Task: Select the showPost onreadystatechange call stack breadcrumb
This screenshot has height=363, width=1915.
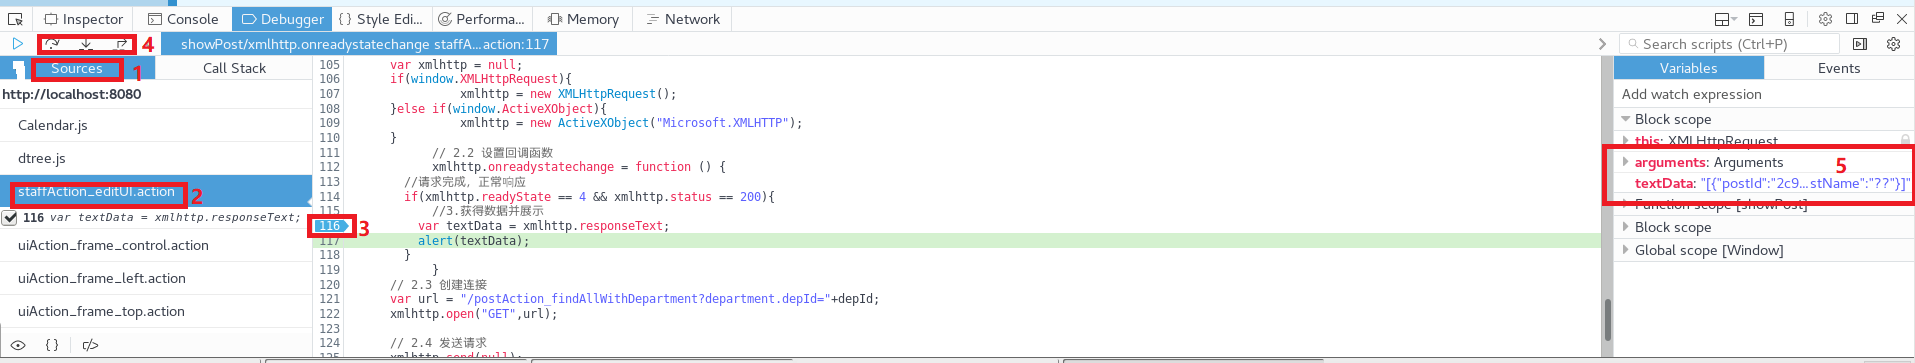Action: (x=358, y=44)
